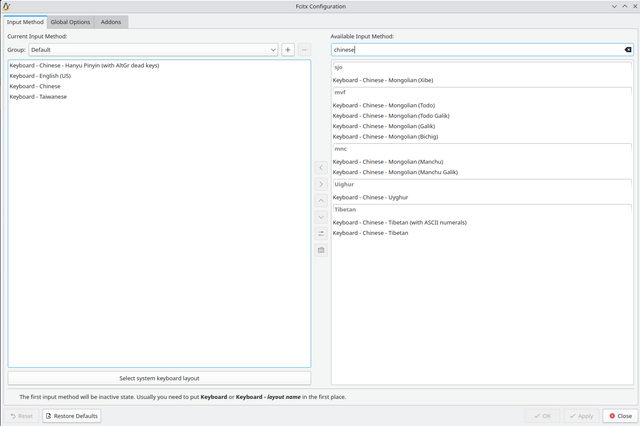This screenshot has height=426, width=640.
Task: Click the sjo group header
Action: click(482, 67)
